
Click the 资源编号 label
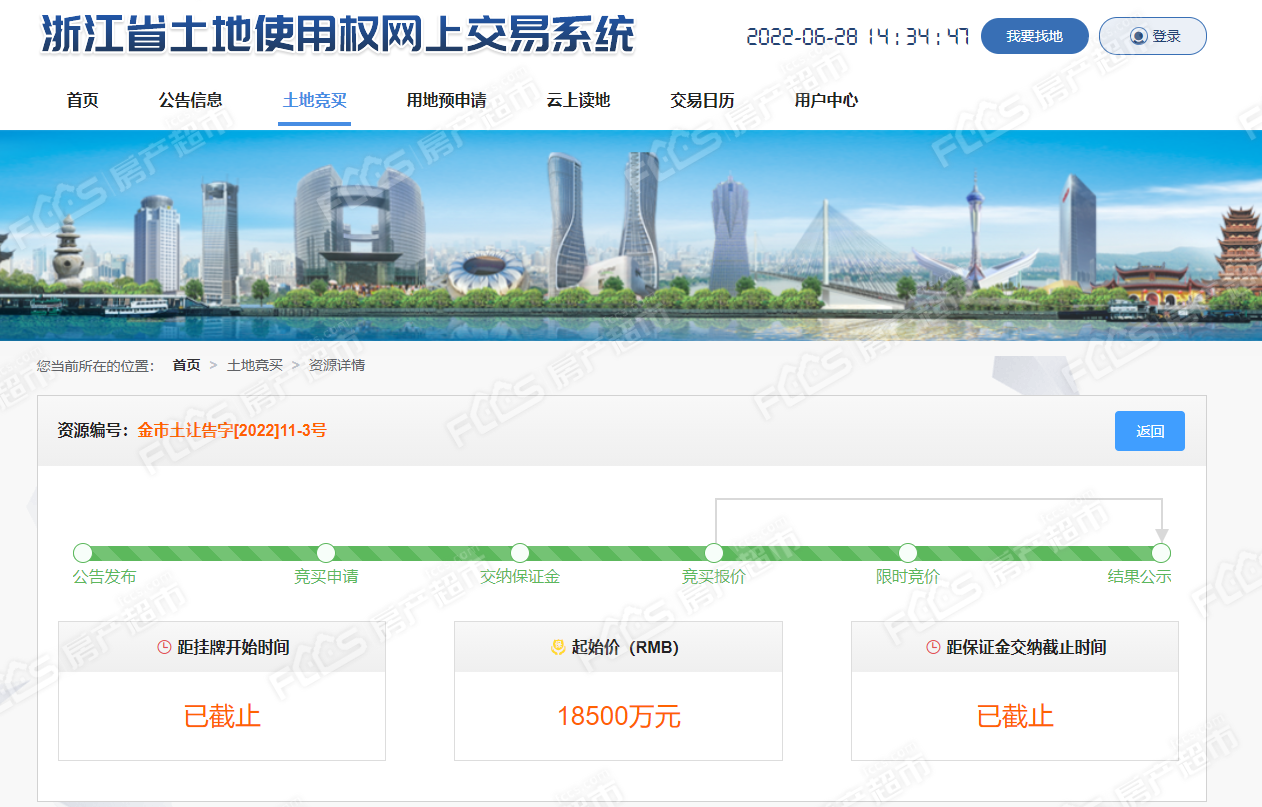coord(93,431)
